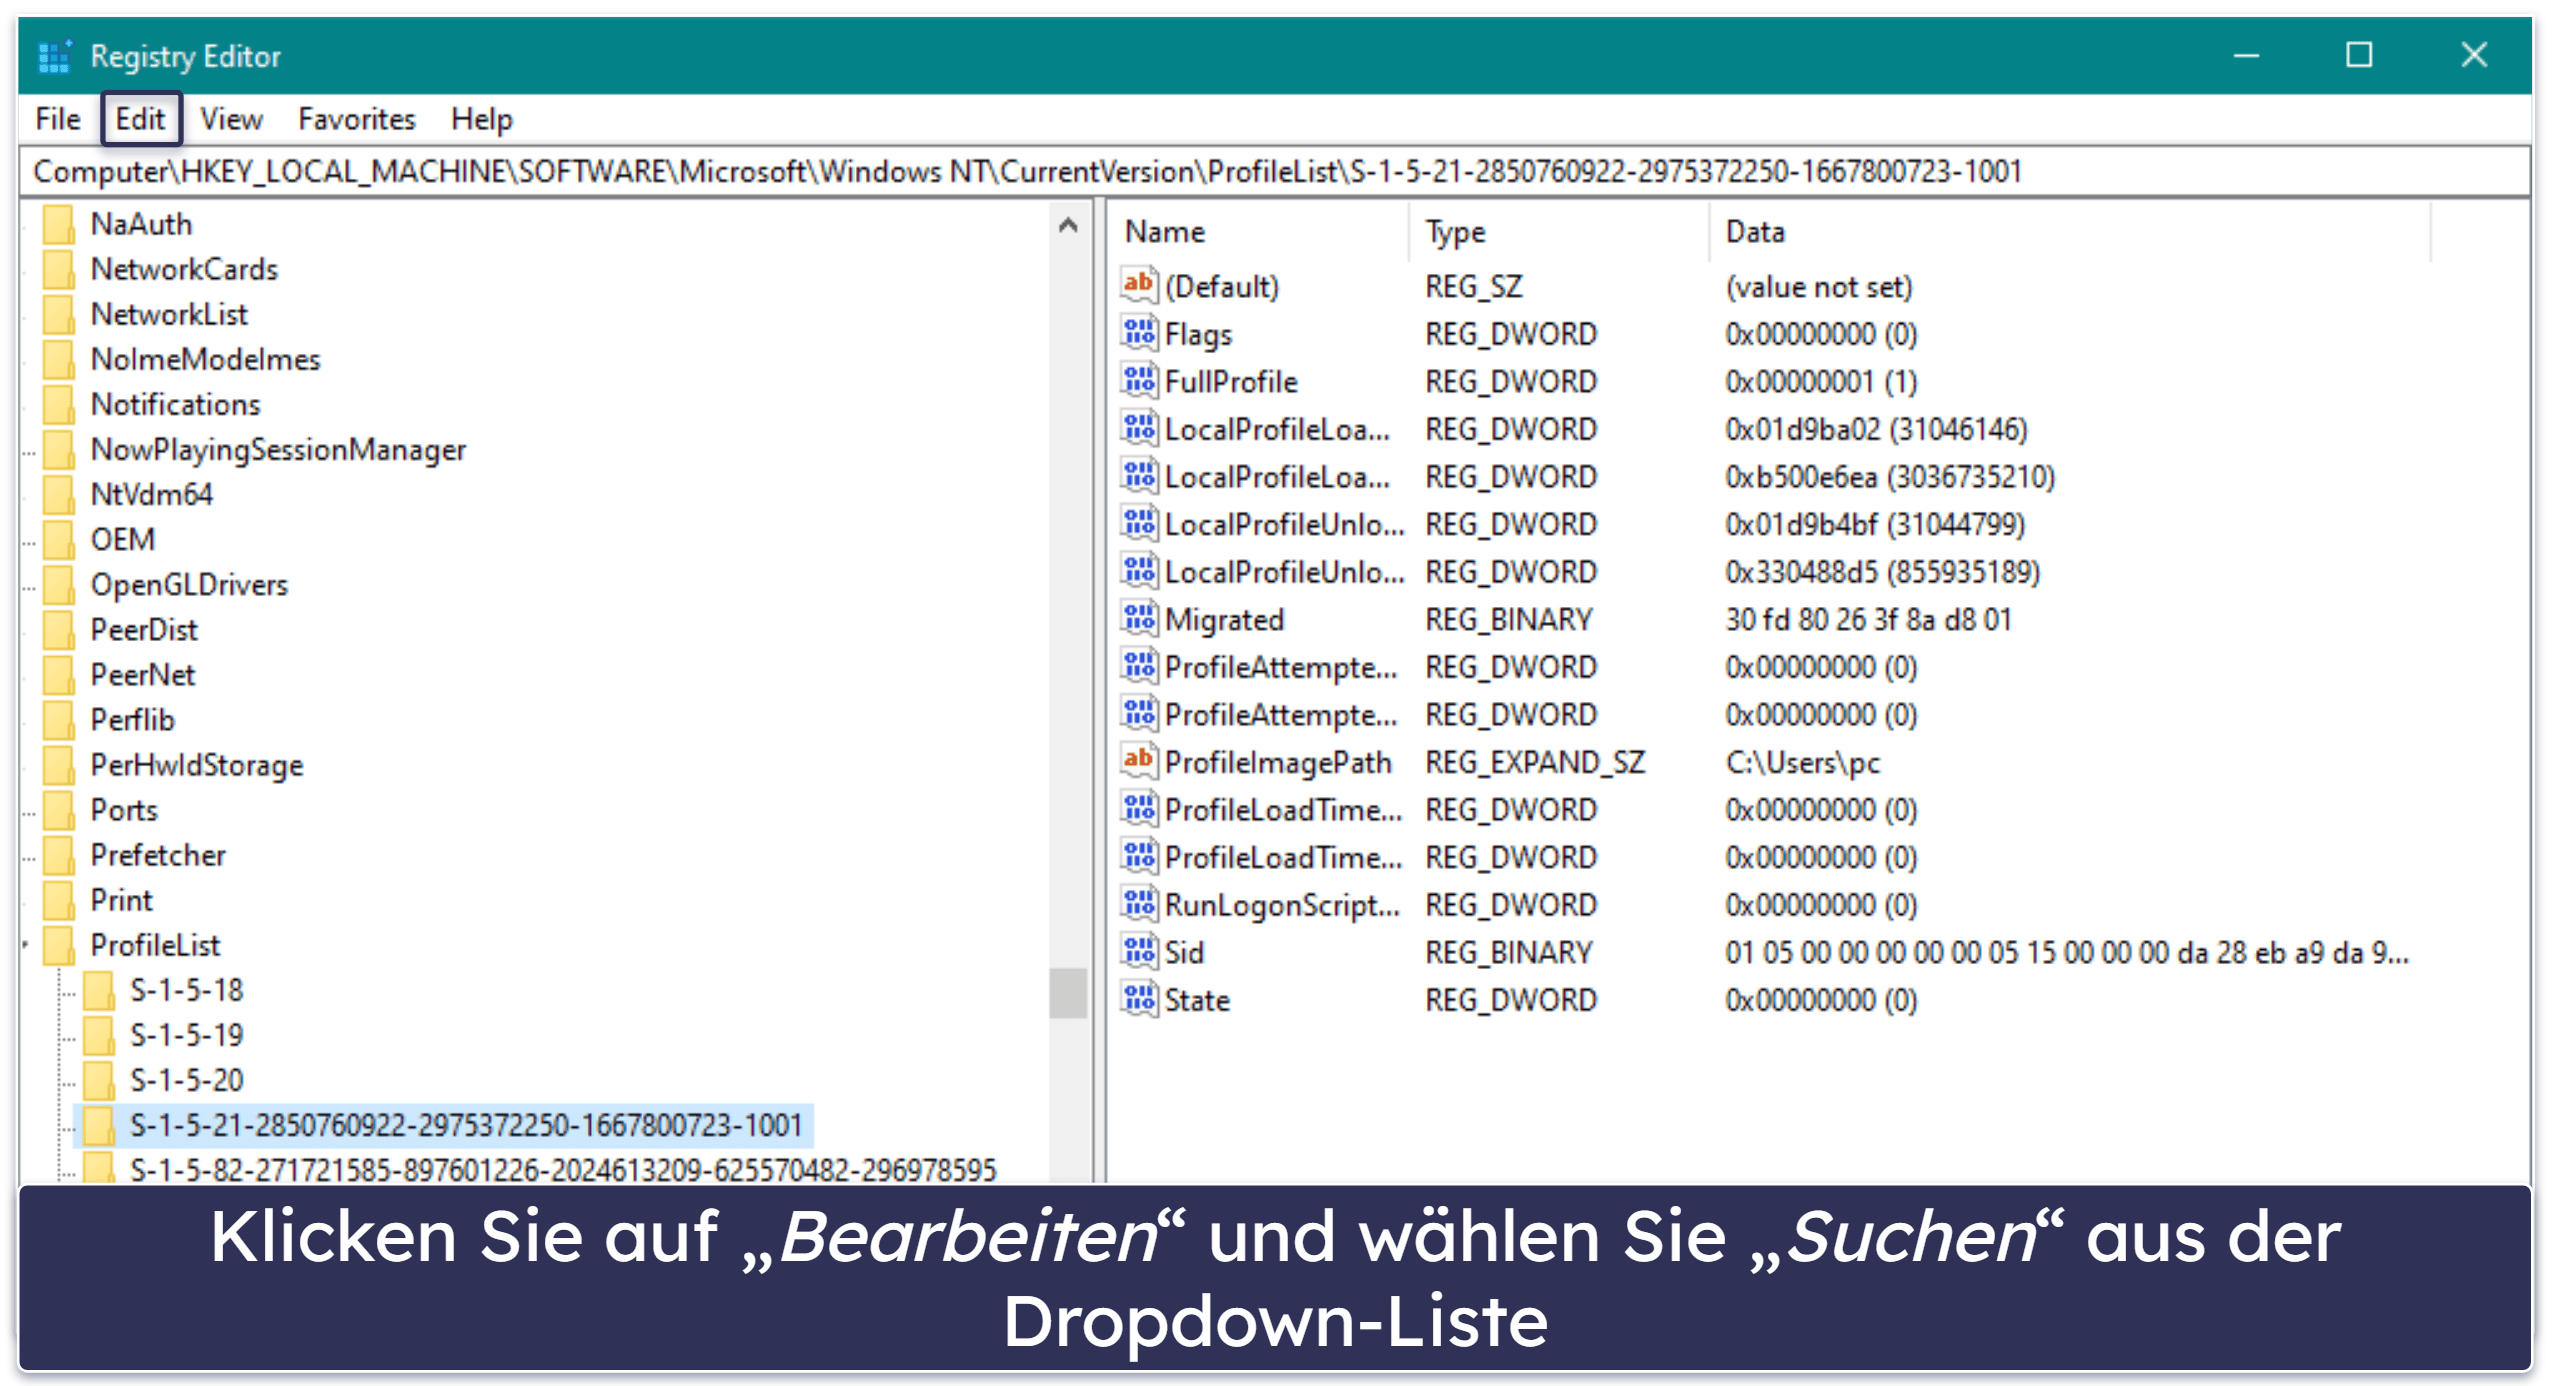Collapse the ProfileList tree node
Image resolution: width=2554 pixels, height=1386 pixels.
[27, 945]
